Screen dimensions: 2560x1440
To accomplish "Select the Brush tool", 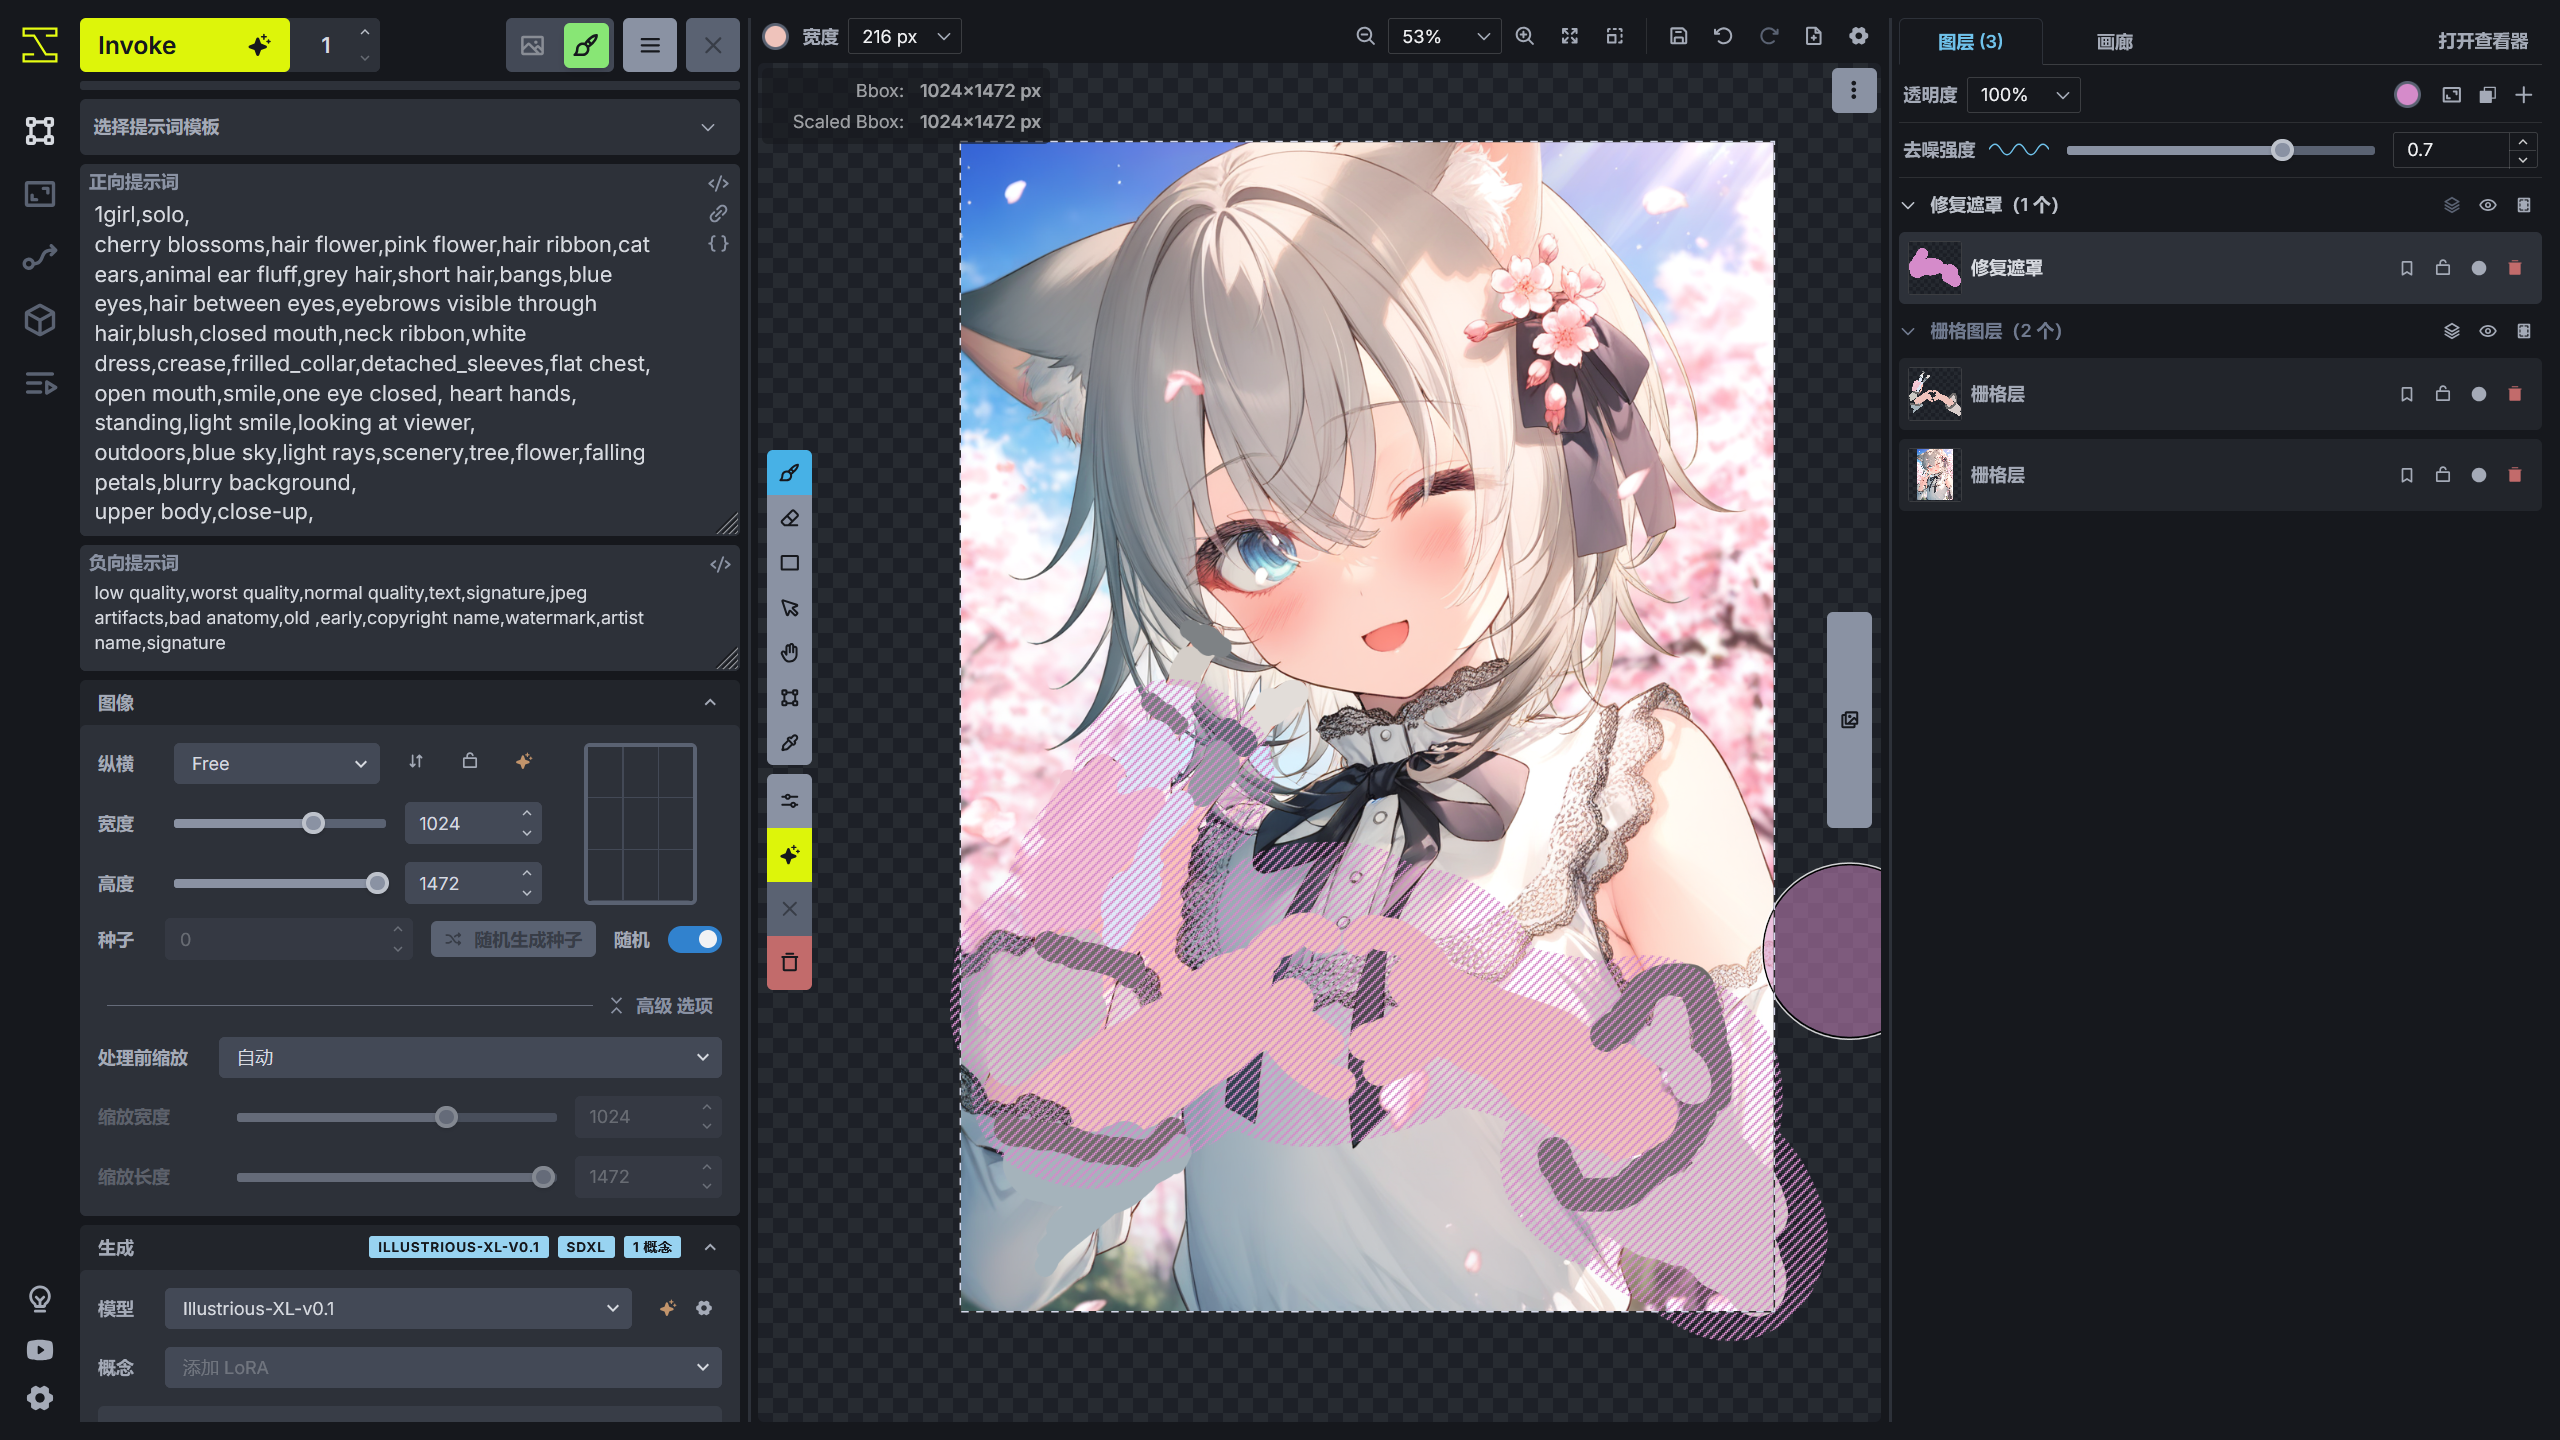I will pyautogui.click(x=789, y=473).
